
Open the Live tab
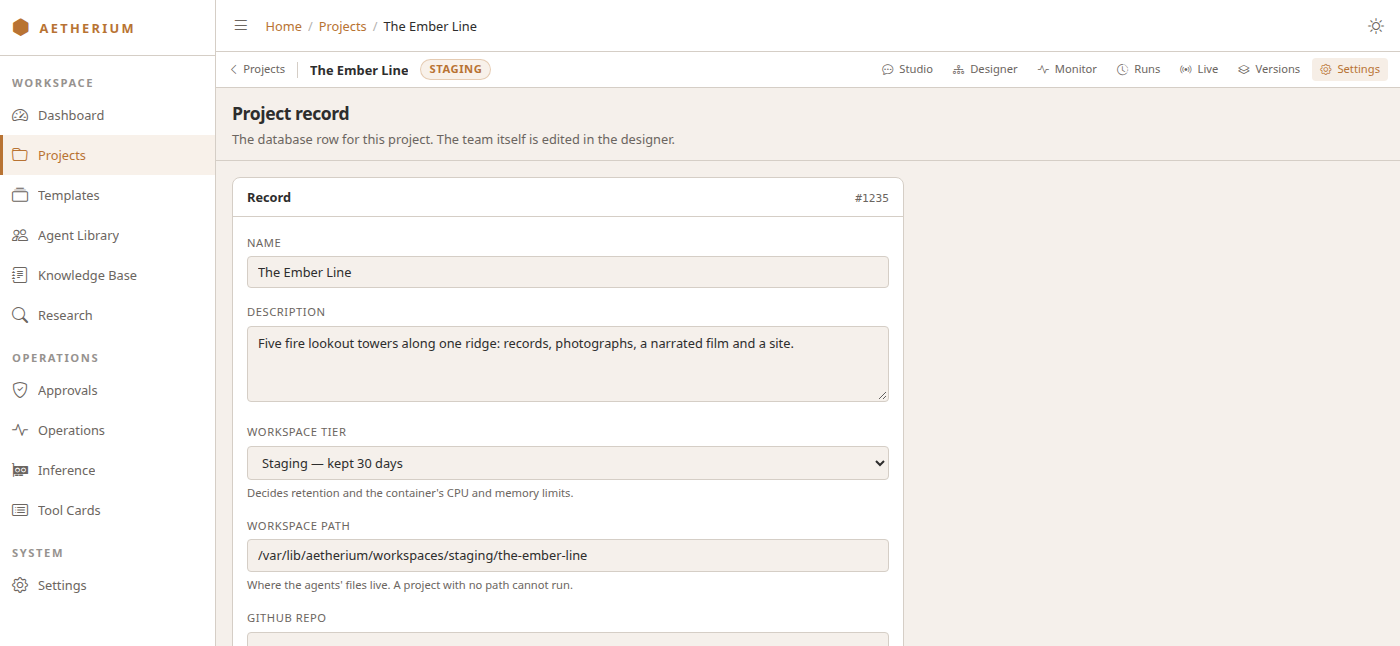point(1199,70)
